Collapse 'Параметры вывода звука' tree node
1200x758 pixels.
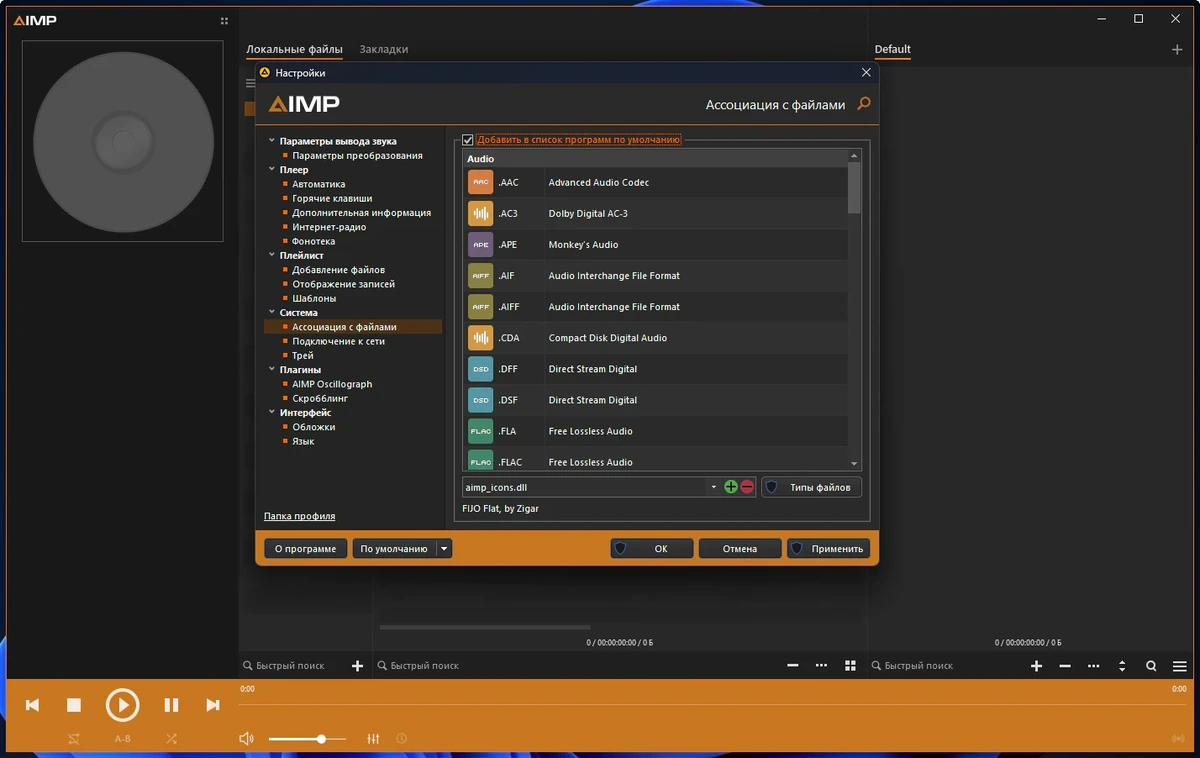click(x=271, y=141)
